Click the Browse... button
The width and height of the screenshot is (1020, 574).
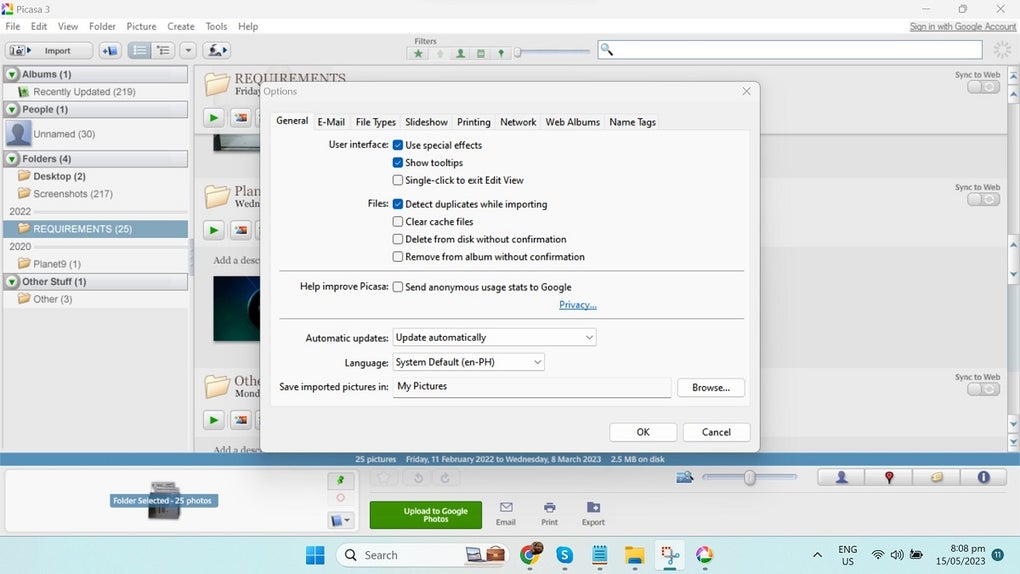pyautogui.click(x=710, y=388)
